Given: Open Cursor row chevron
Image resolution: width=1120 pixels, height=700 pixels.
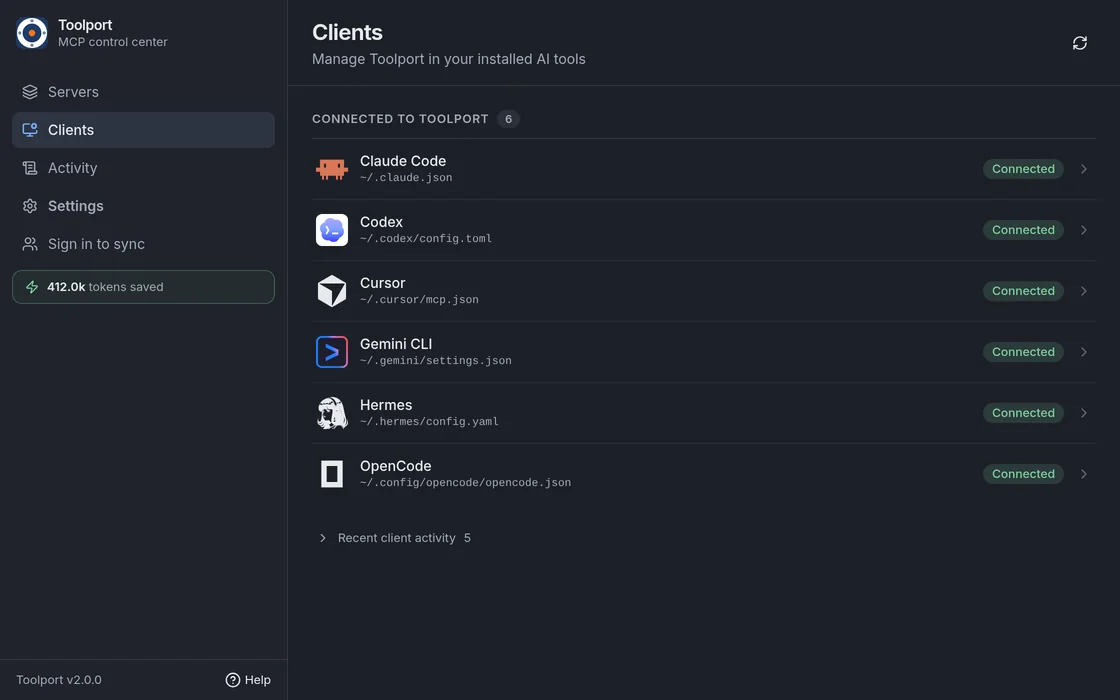Looking at the screenshot, I should click(1084, 291).
